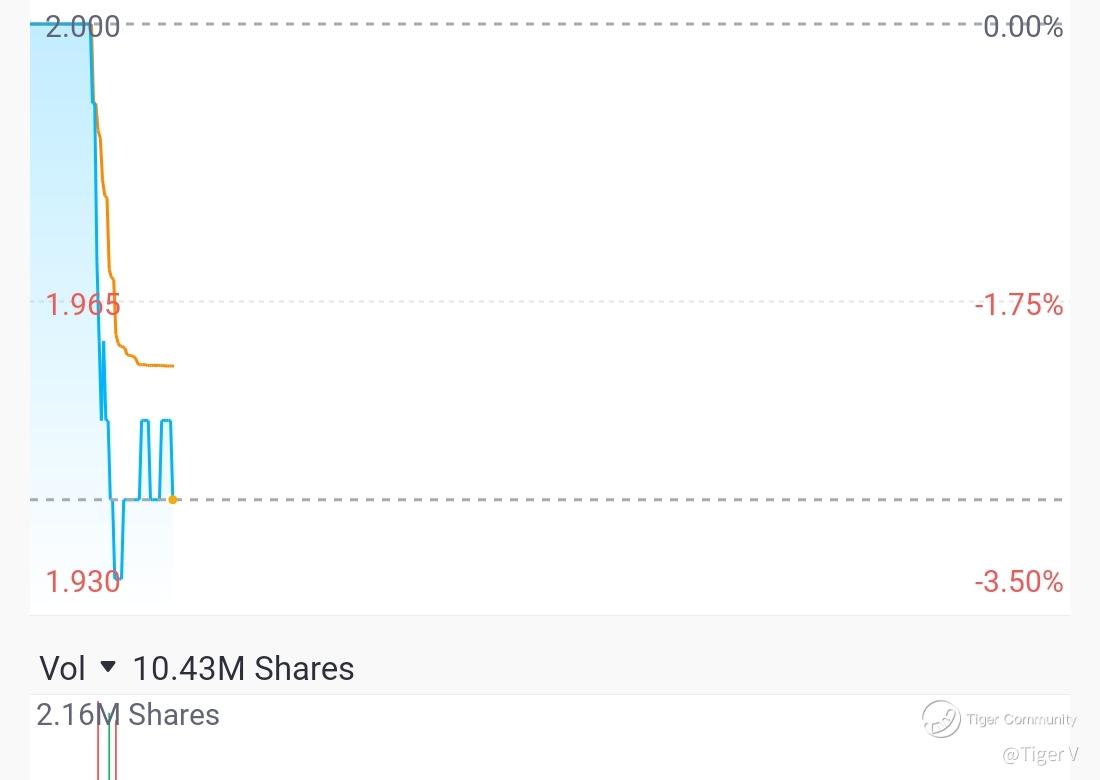Click the -3.50% percentage axis label
The width and height of the screenshot is (1100, 780).
1019,581
